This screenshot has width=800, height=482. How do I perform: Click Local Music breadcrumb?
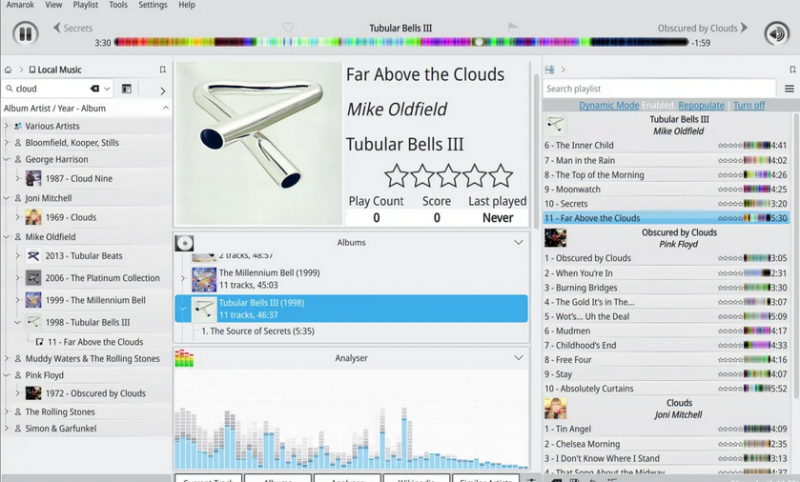[x=55, y=70]
